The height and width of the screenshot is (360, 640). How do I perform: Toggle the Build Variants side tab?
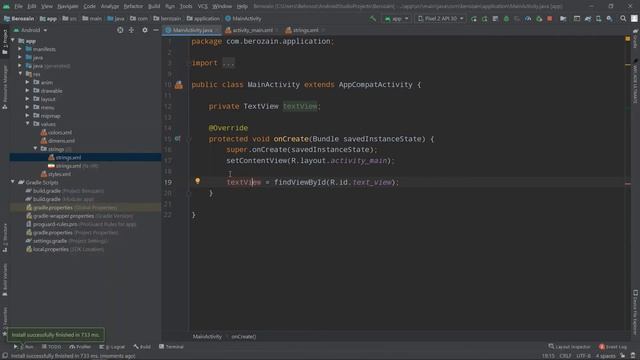(x=5, y=280)
